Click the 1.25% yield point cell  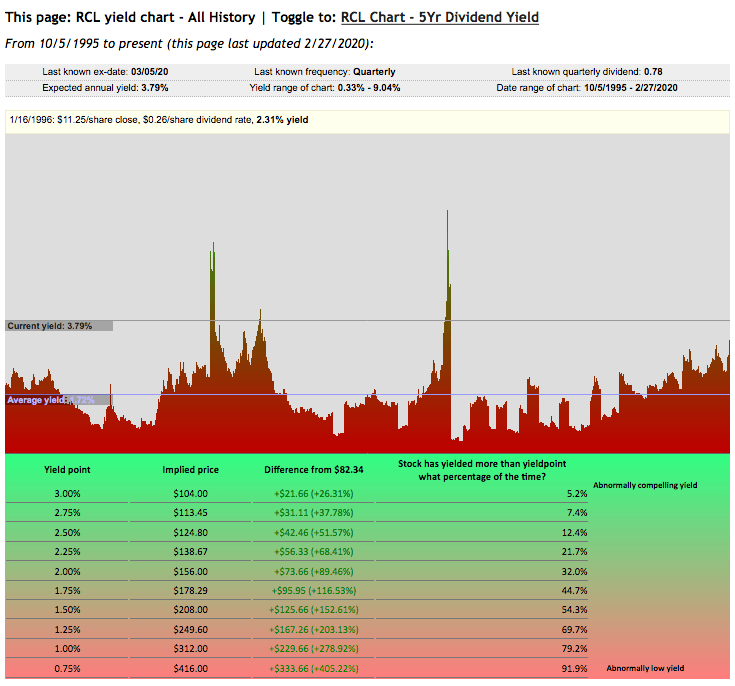(x=67, y=630)
